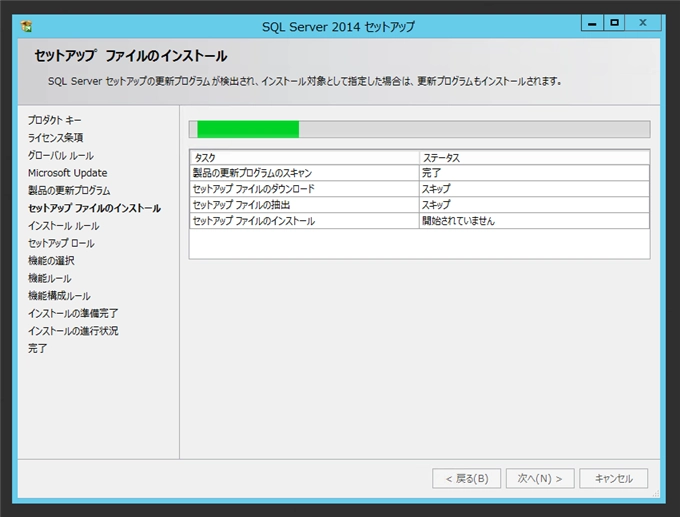Select セットアップ ファイルのインストール in the sidebar
The height and width of the screenshot is (517, 680).
coord(95,208)
